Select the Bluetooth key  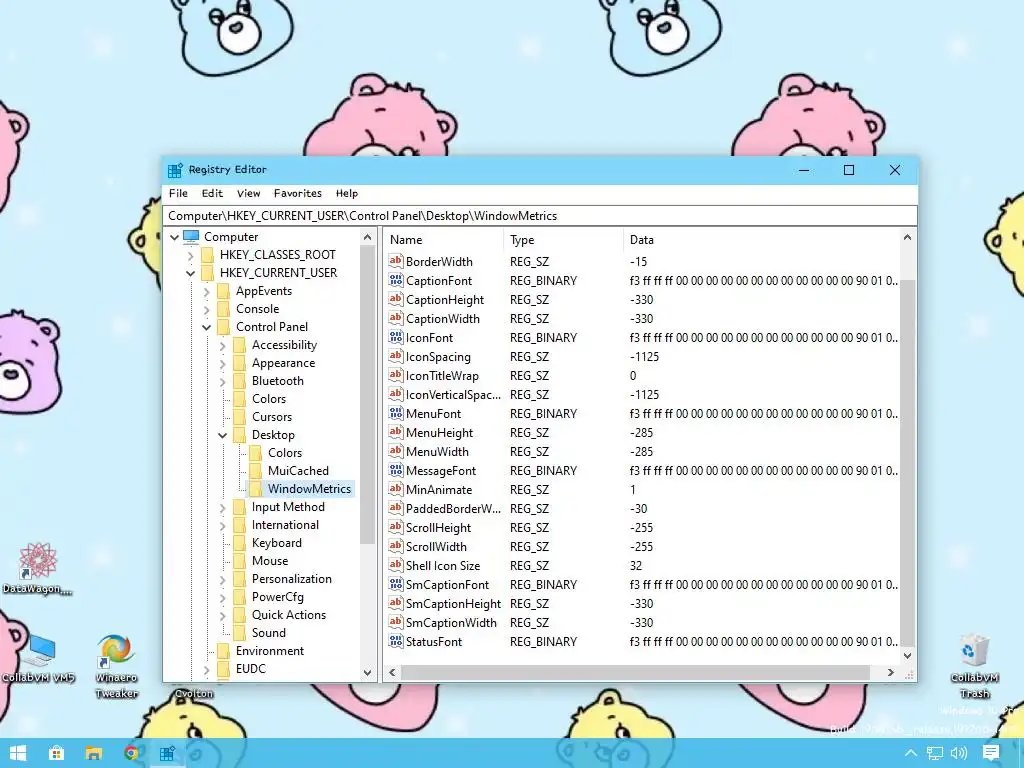coord(278,381)
